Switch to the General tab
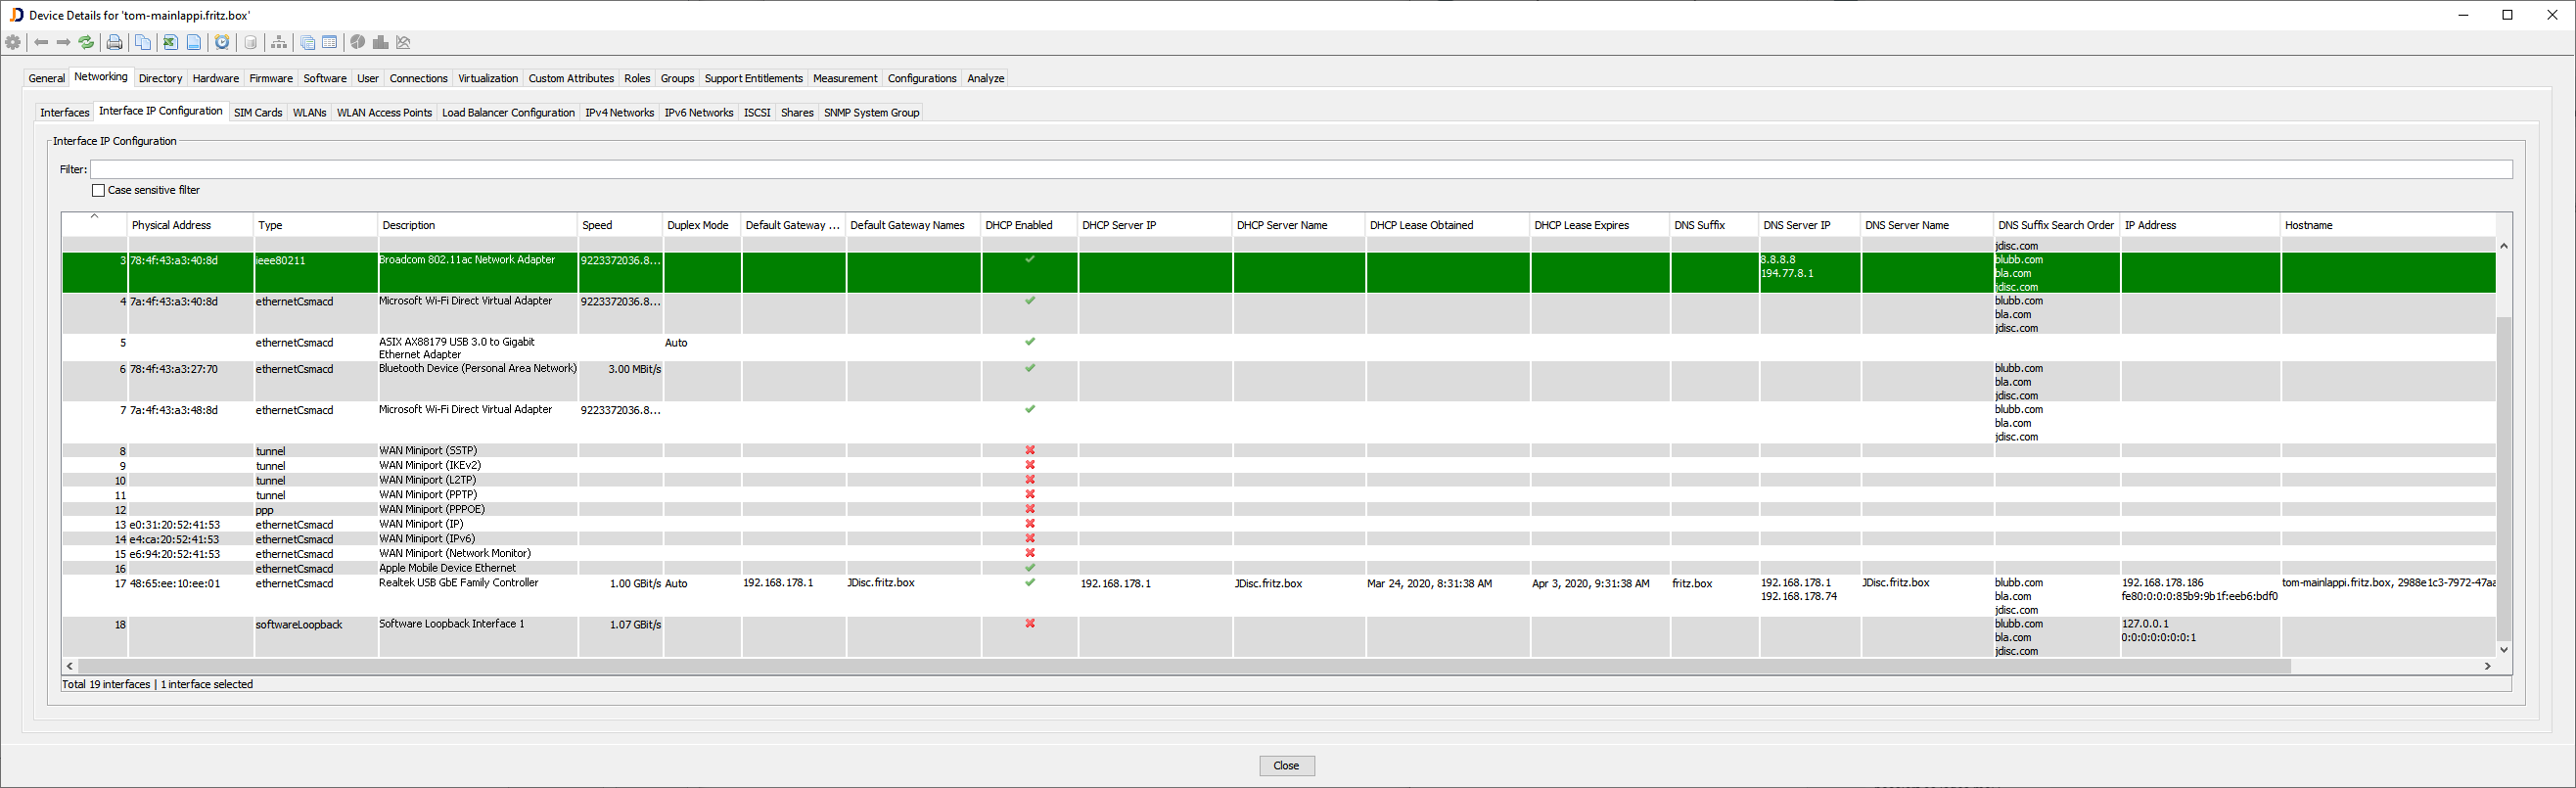Screen dimensions: 2576x788 pos(46,78)
